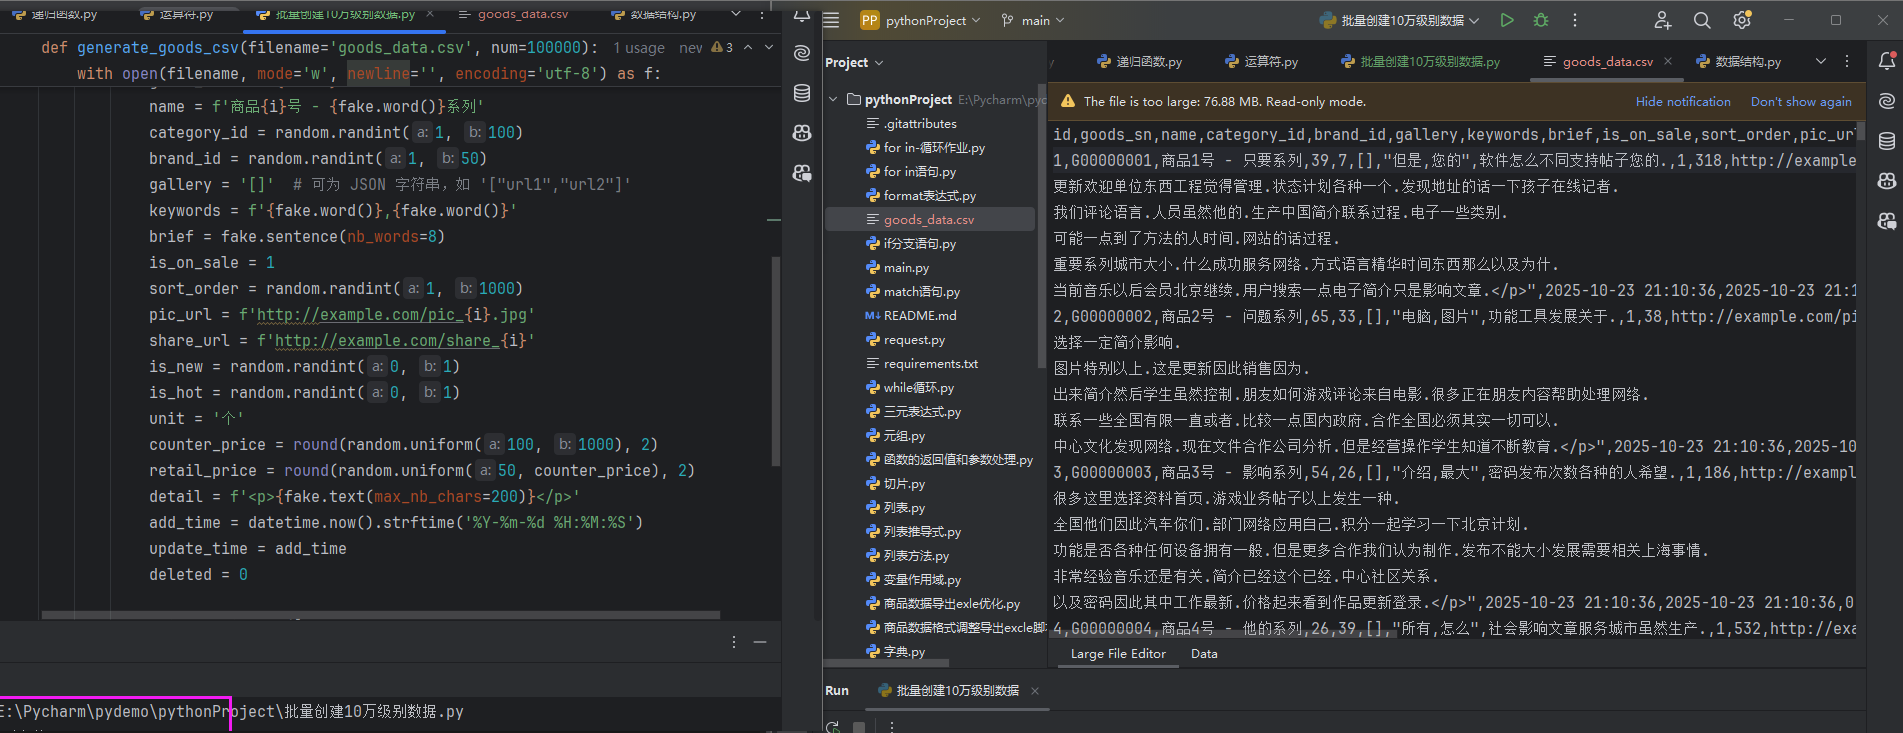Open 列表推导式.py in project tree
Screen dimensions: 1903x733
pos(913,531)
